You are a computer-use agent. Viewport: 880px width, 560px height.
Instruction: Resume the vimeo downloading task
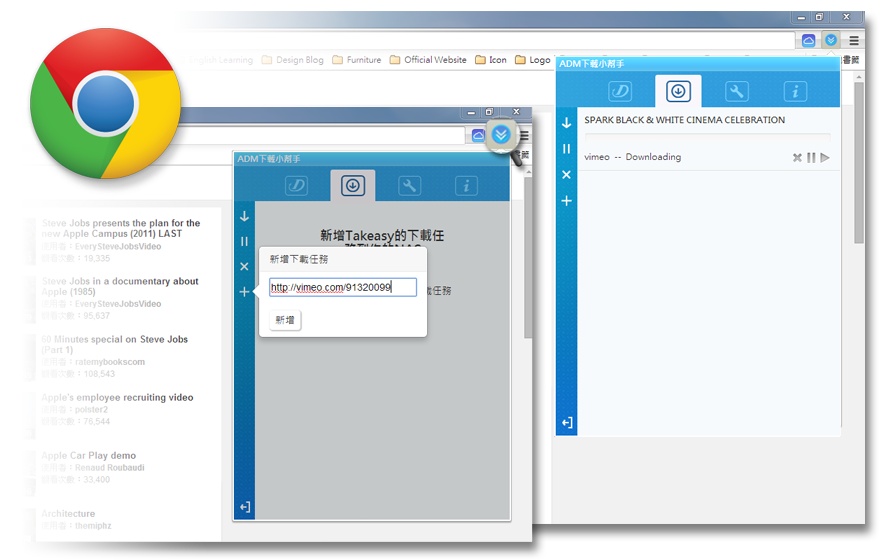click(824, 158)
